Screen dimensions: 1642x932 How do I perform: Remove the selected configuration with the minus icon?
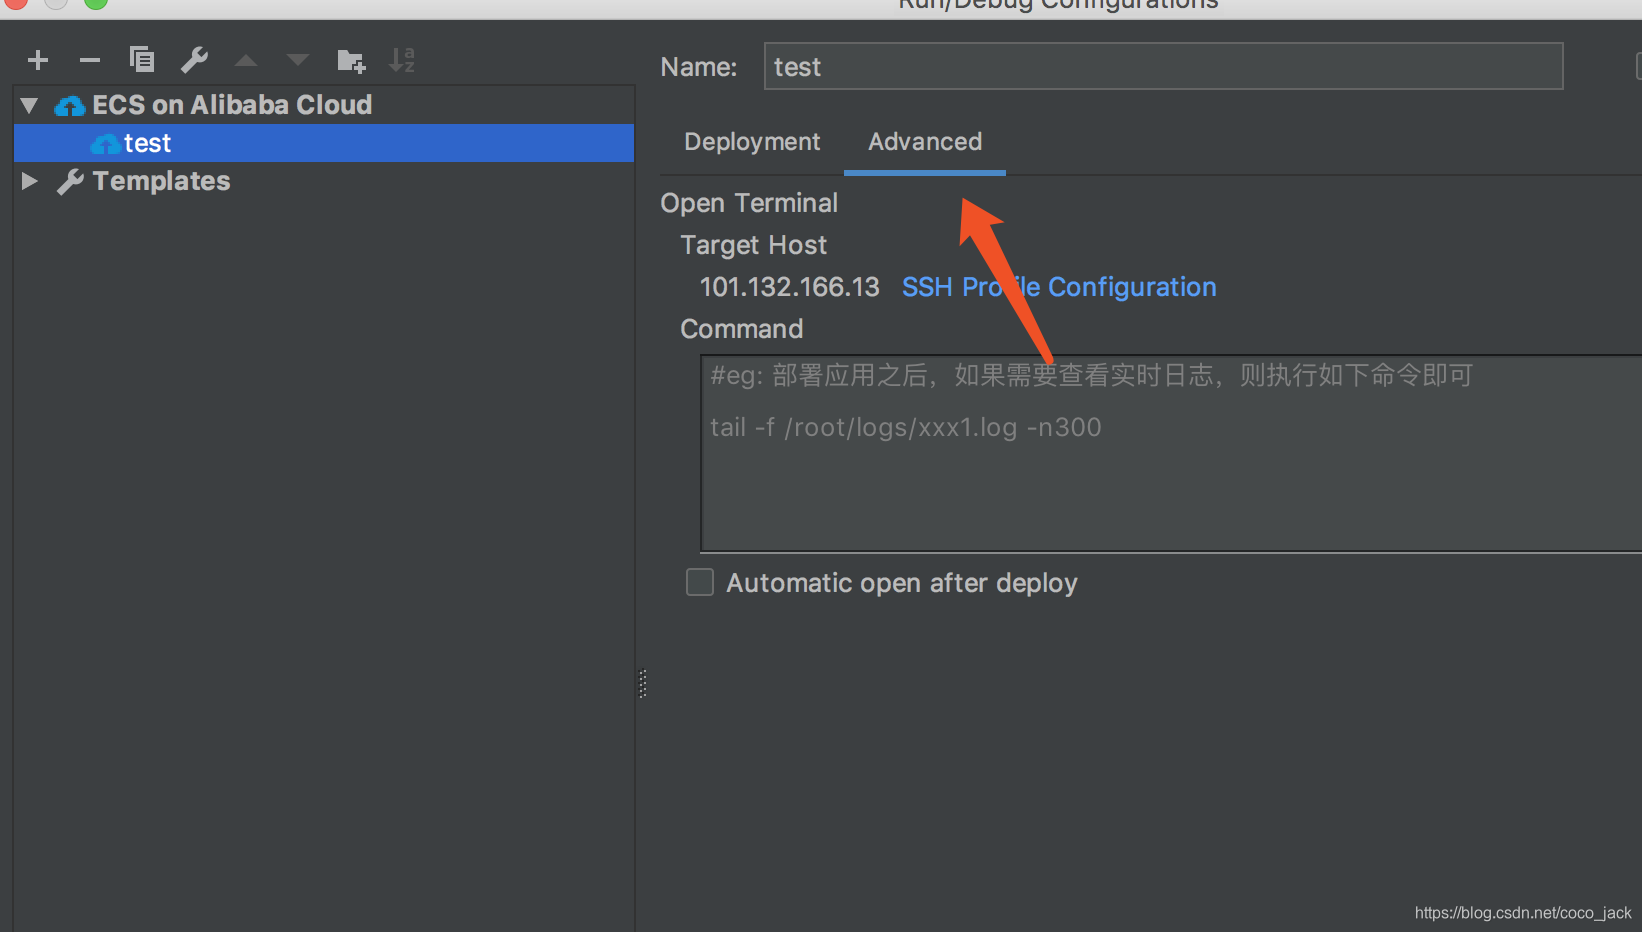click(90, 60)
